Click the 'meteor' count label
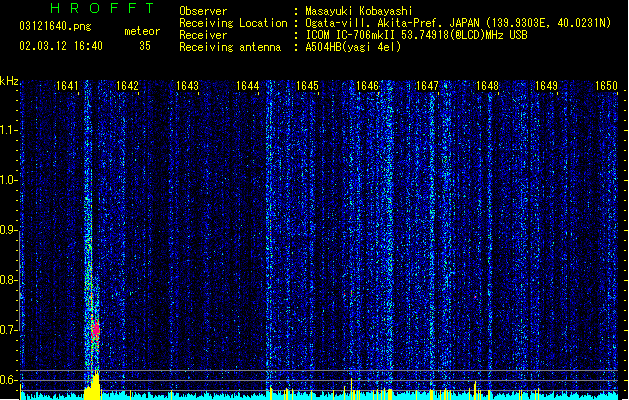629x400 pixels. 142,31
